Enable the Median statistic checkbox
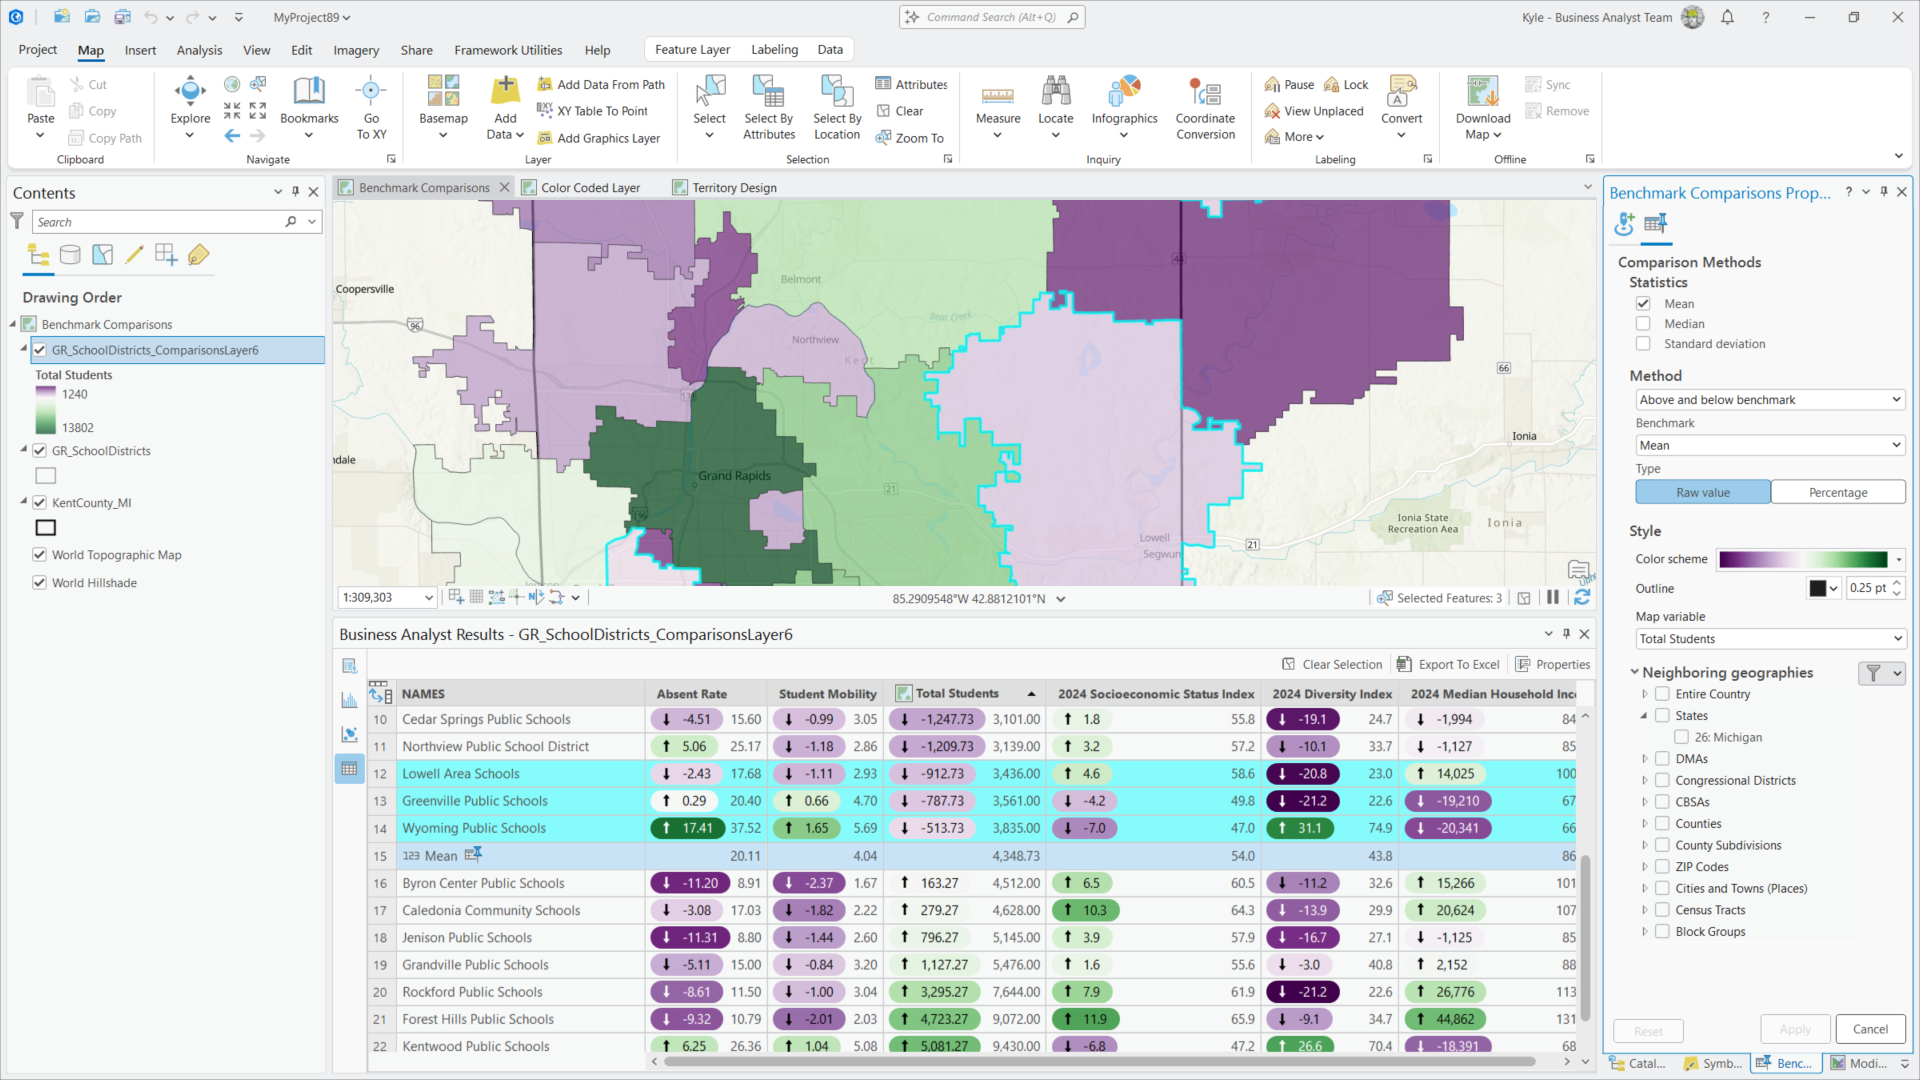The image size is (1920, 1080). 1643,324
